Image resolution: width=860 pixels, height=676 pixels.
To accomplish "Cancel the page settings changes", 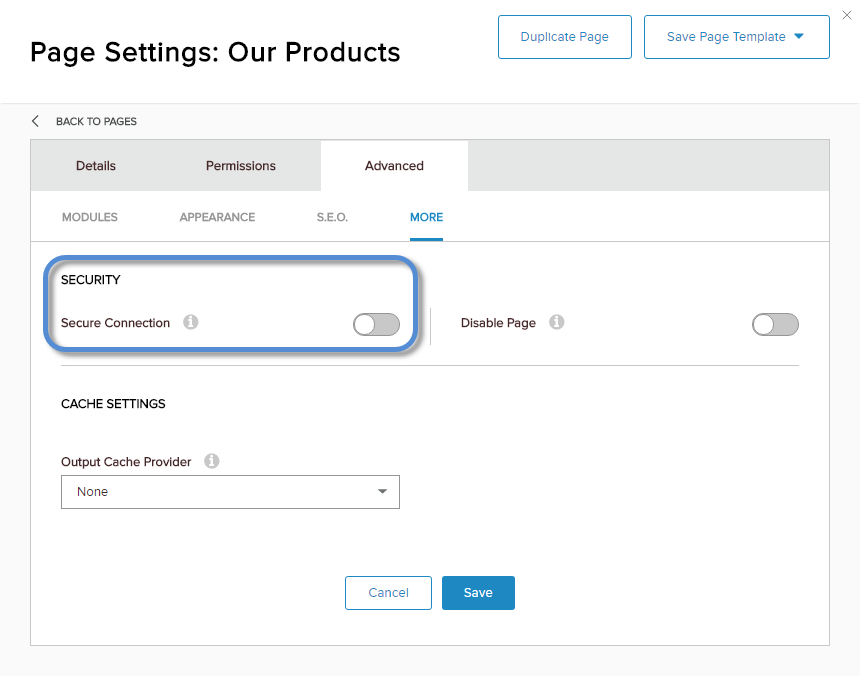I will pyautogui.click(x=388, y=593).
